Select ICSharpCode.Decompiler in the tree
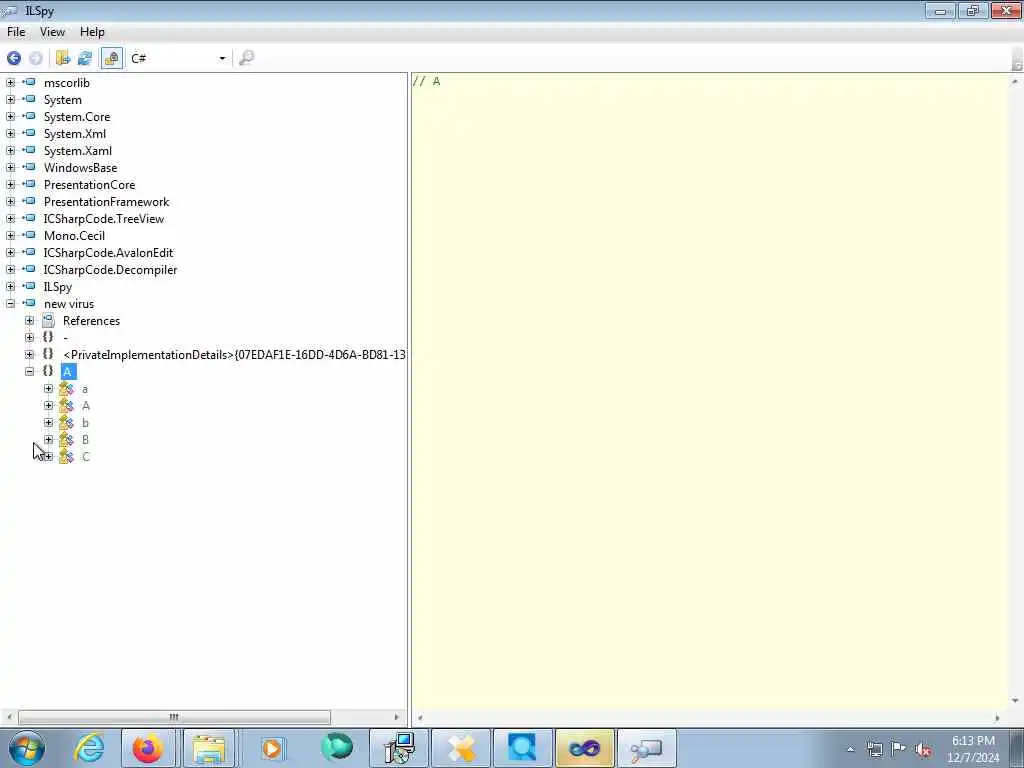Viewport: 1024px width, 768px height. click(110, 270)
